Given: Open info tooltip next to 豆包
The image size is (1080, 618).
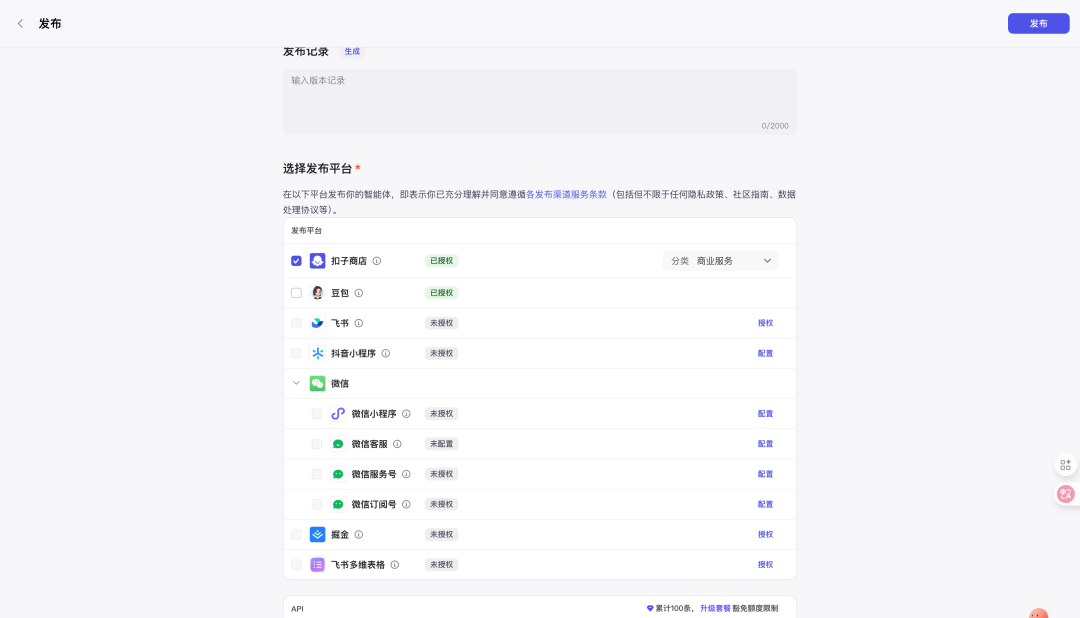Looking at the screenshot, I should [x=359, y=293].
